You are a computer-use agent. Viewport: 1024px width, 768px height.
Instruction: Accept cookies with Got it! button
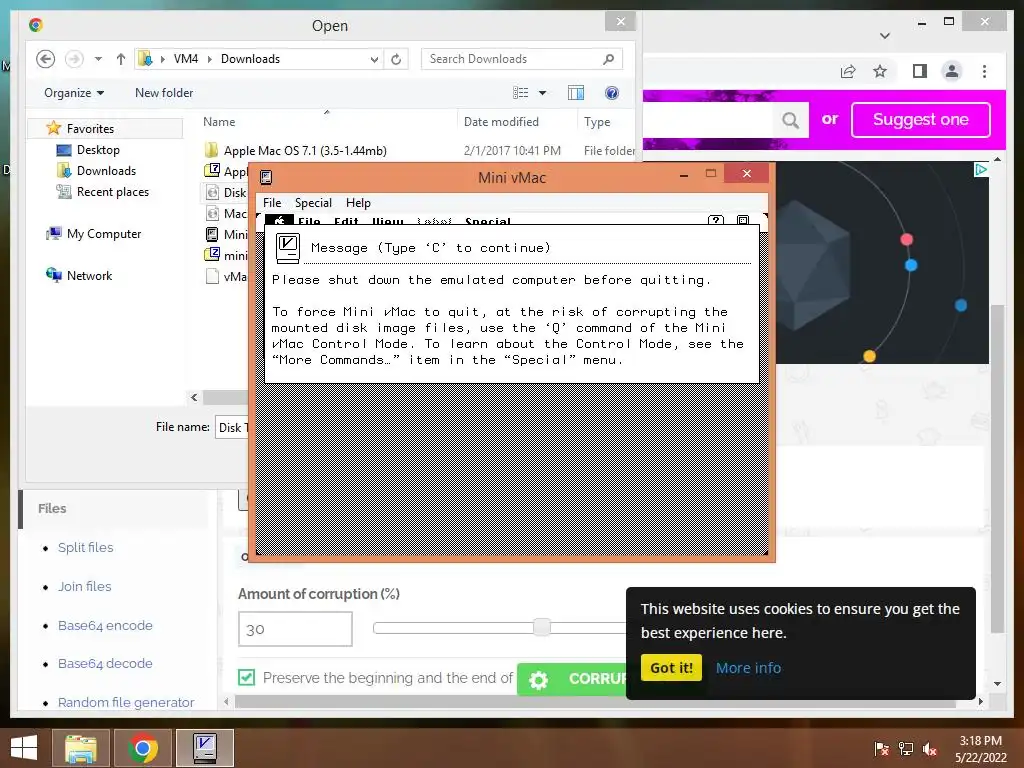[671, 667]
